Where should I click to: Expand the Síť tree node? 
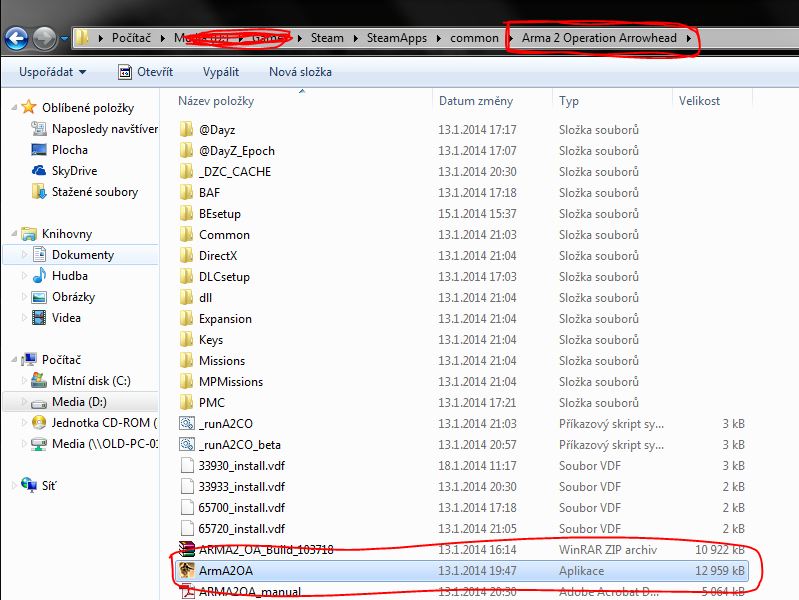(14, 486)
